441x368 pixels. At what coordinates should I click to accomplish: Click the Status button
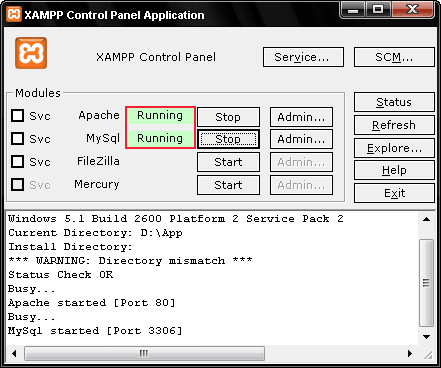(394, 102)
